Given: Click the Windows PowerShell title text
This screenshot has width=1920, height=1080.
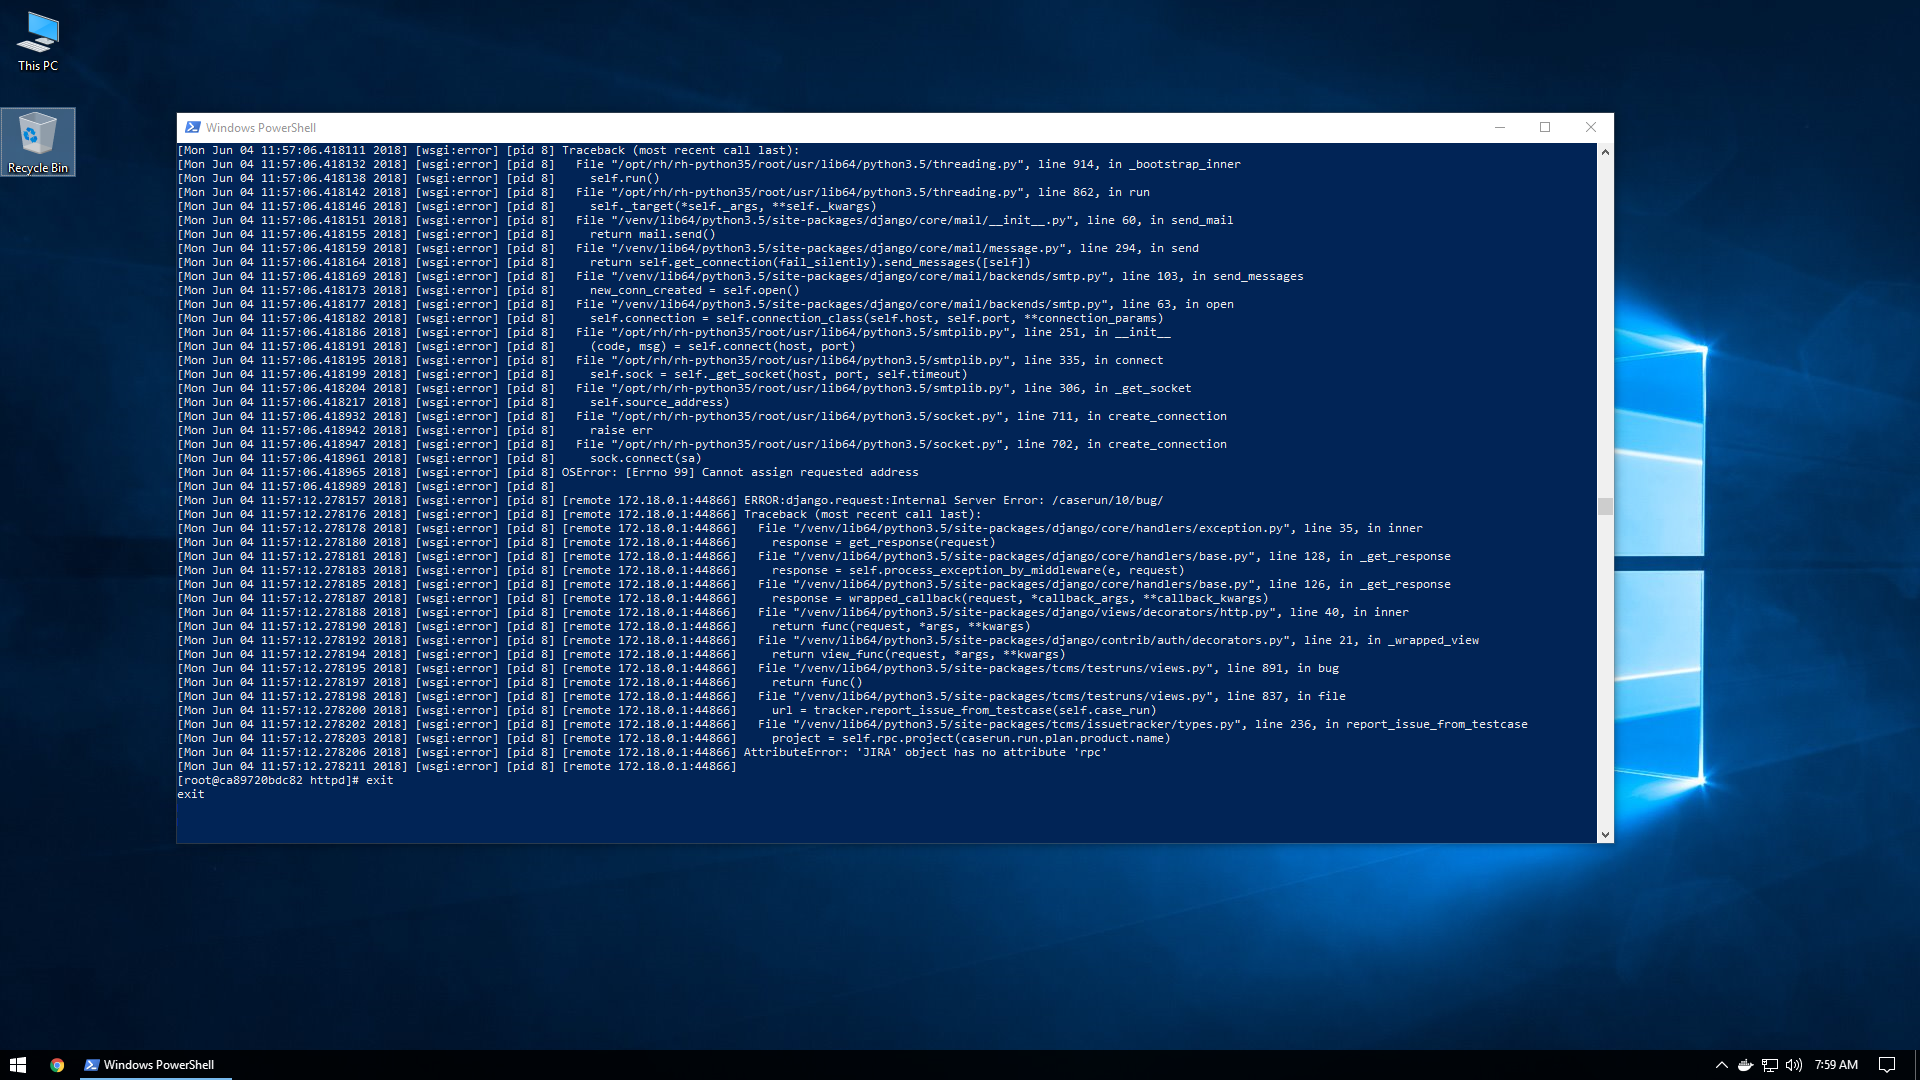Looking at the screenshot, I should click(261, 127).
